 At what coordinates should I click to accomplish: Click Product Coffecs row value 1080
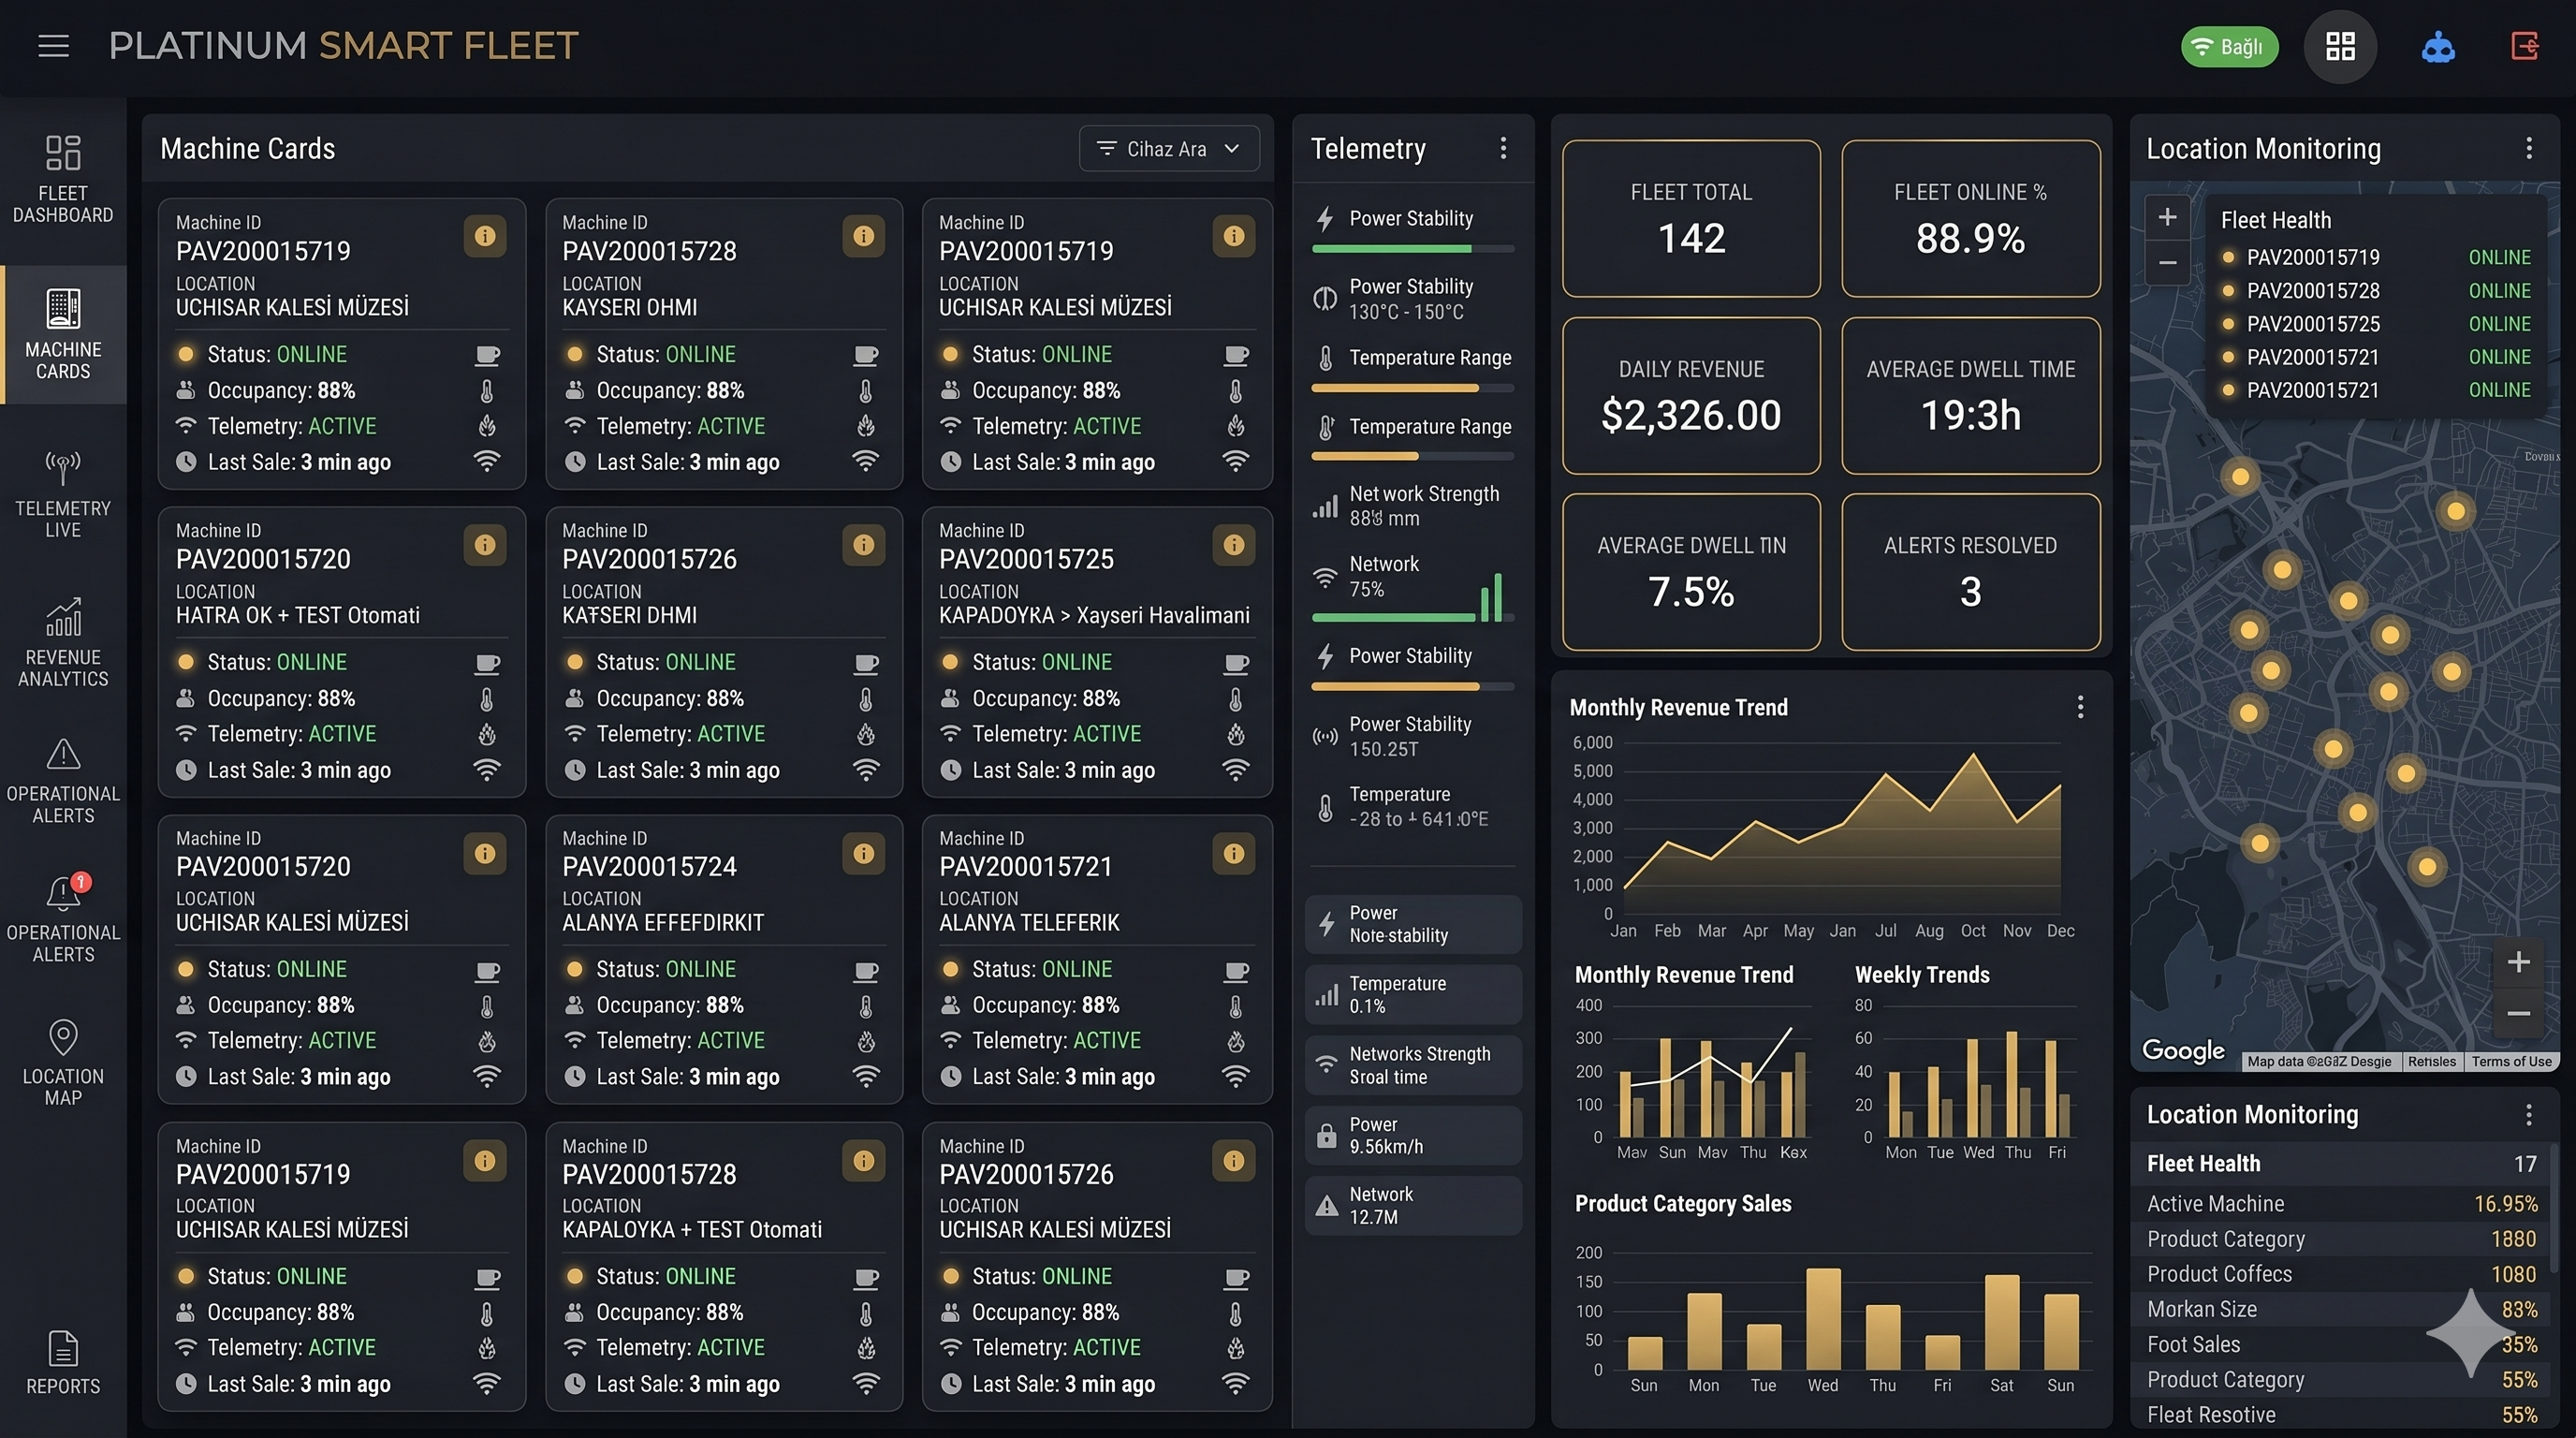(x=2513, y=1274)
